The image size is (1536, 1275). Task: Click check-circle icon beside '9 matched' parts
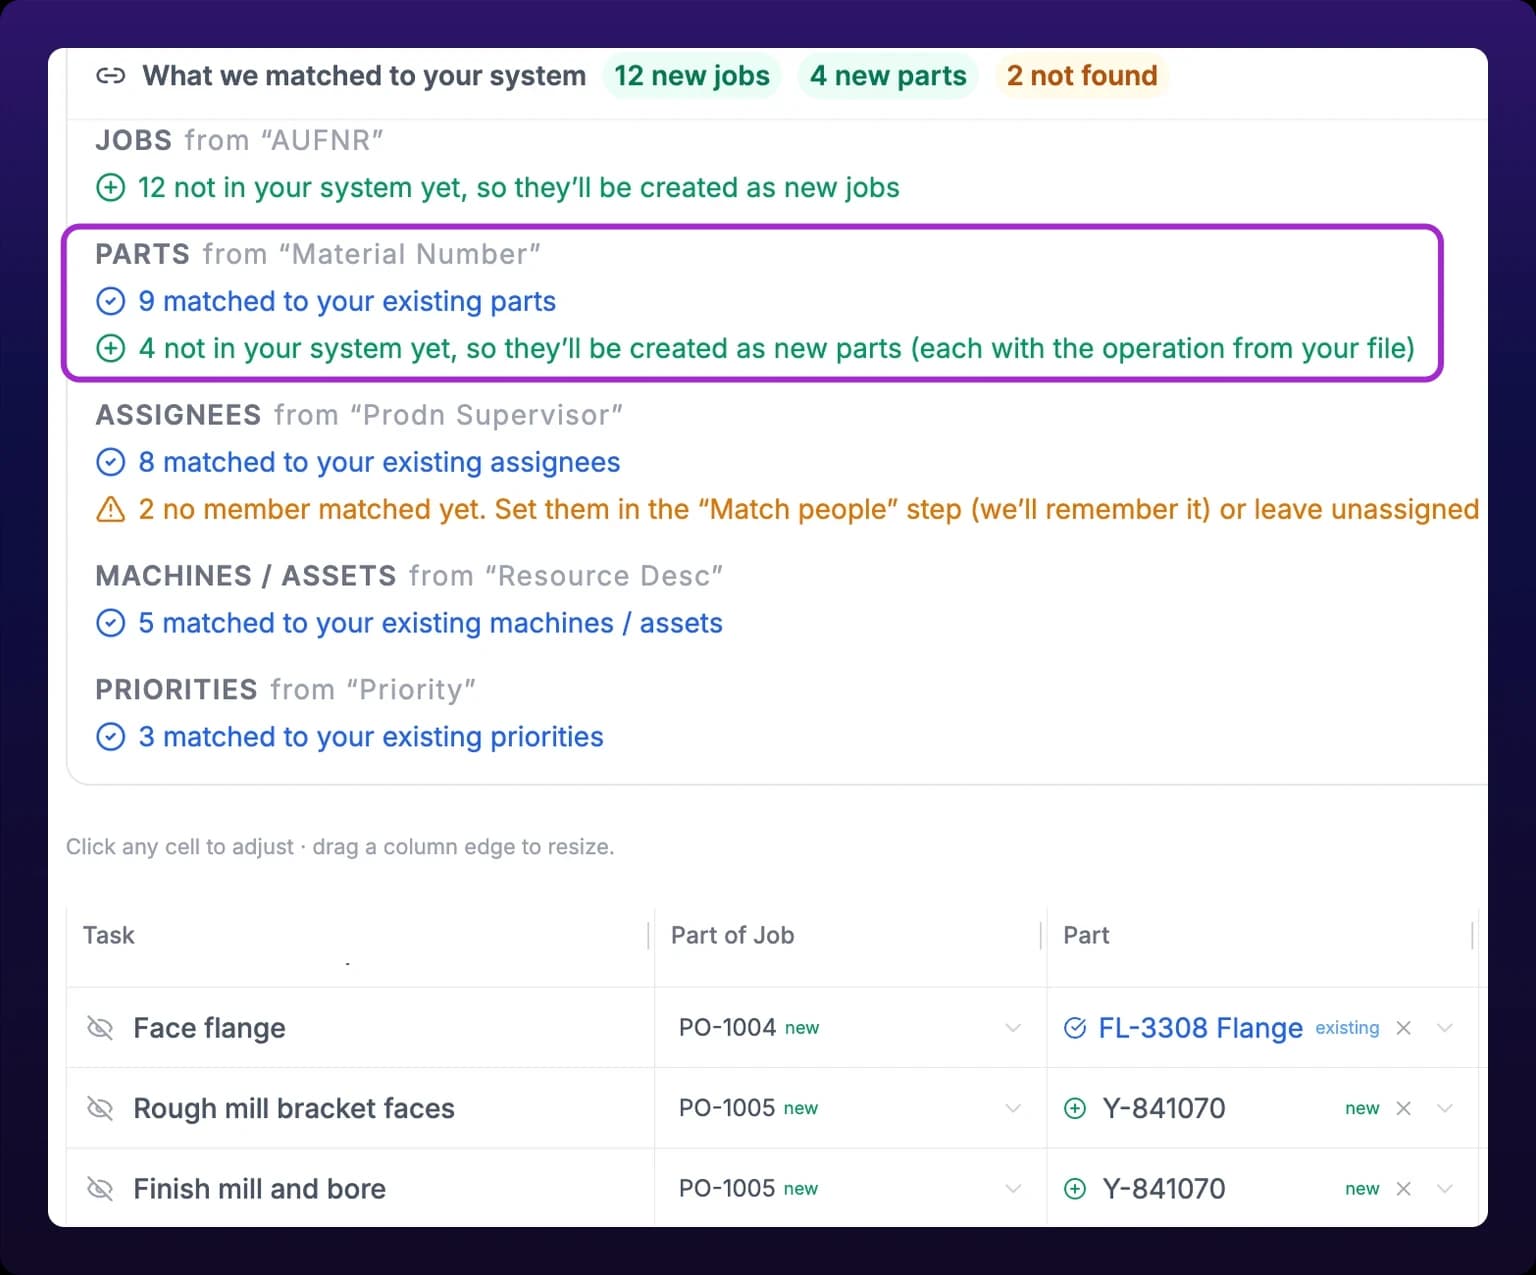pos(110,301)
